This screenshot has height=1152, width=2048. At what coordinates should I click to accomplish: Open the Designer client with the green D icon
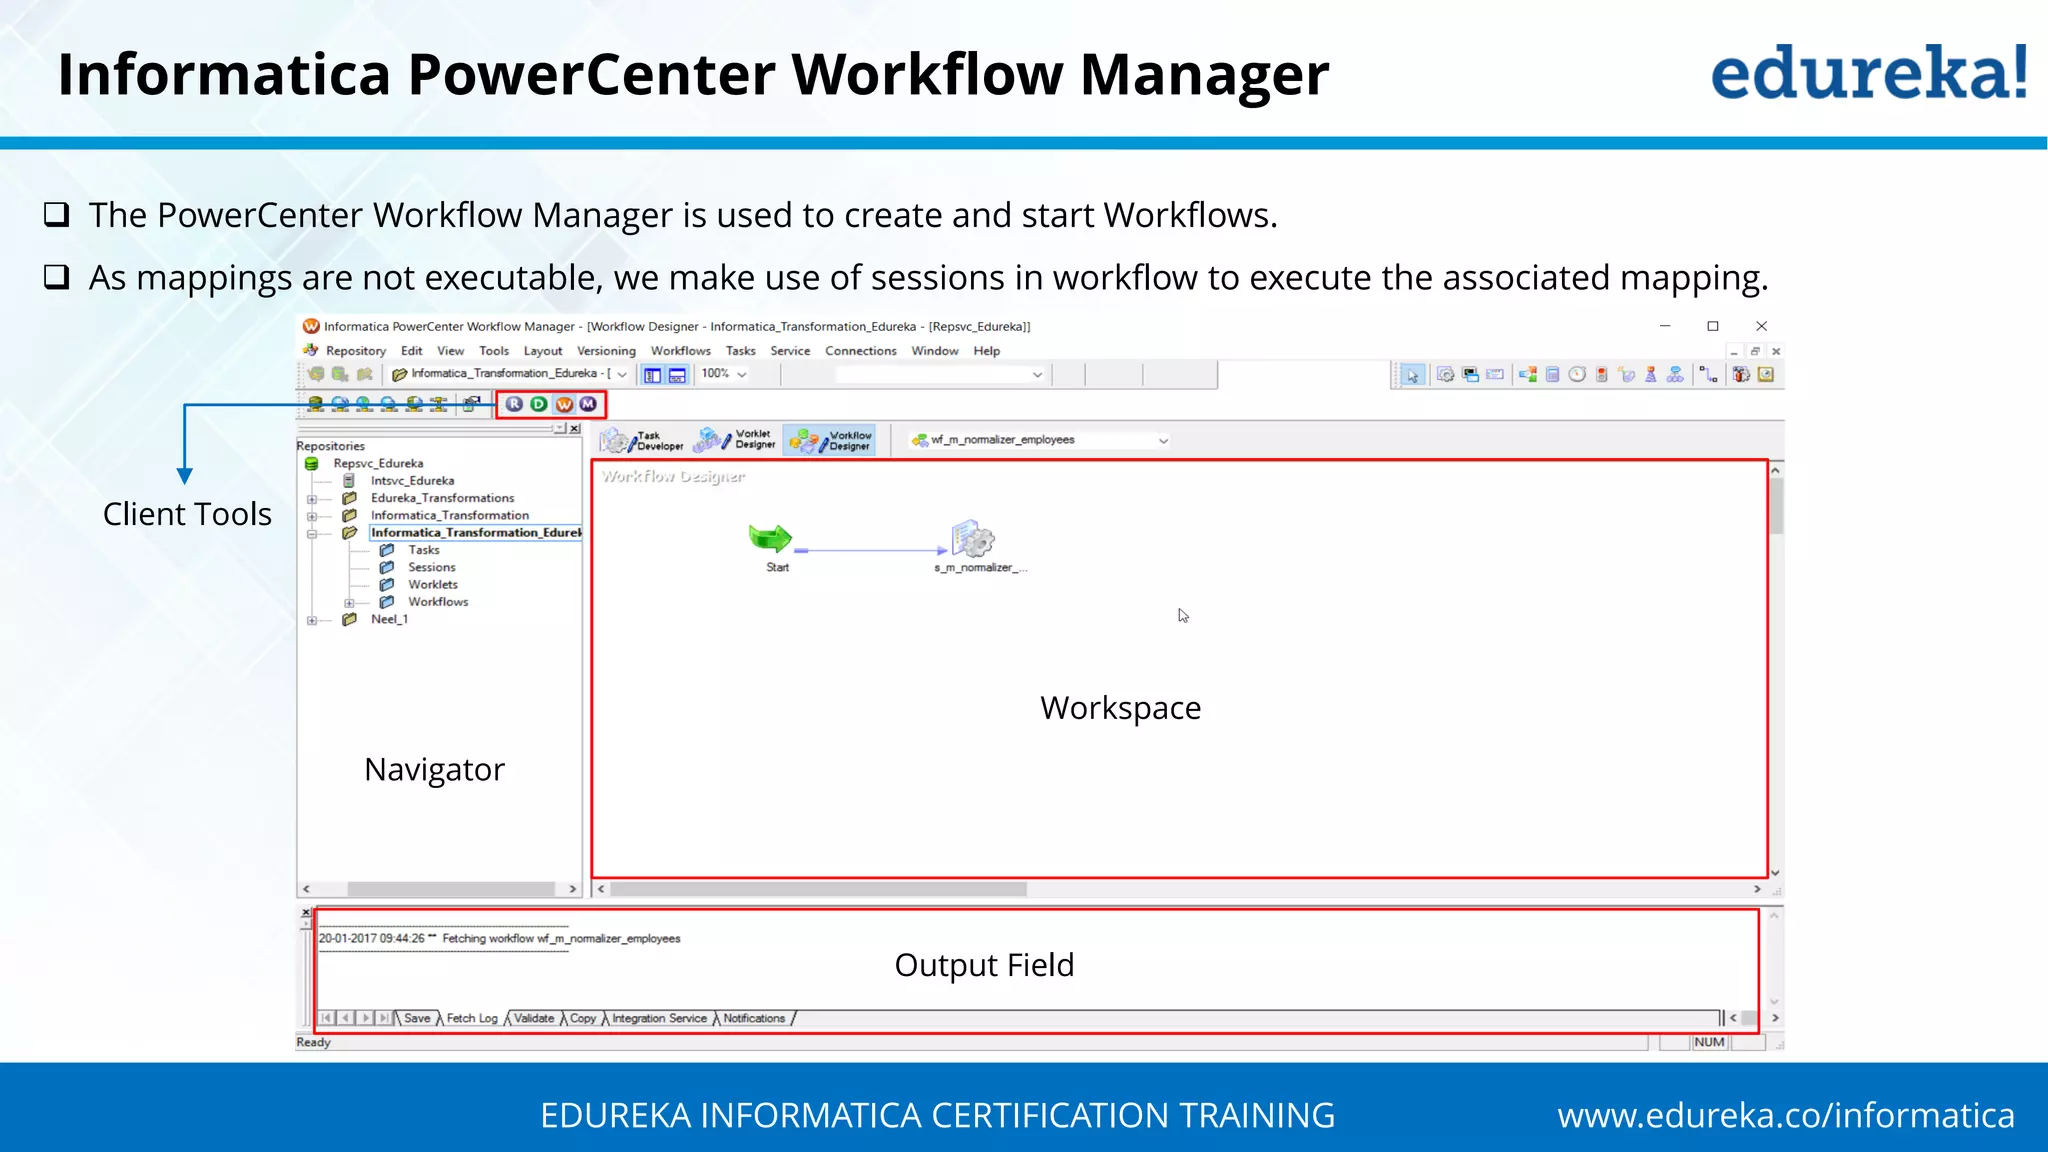pyautogui.click(x=539, y=404)
